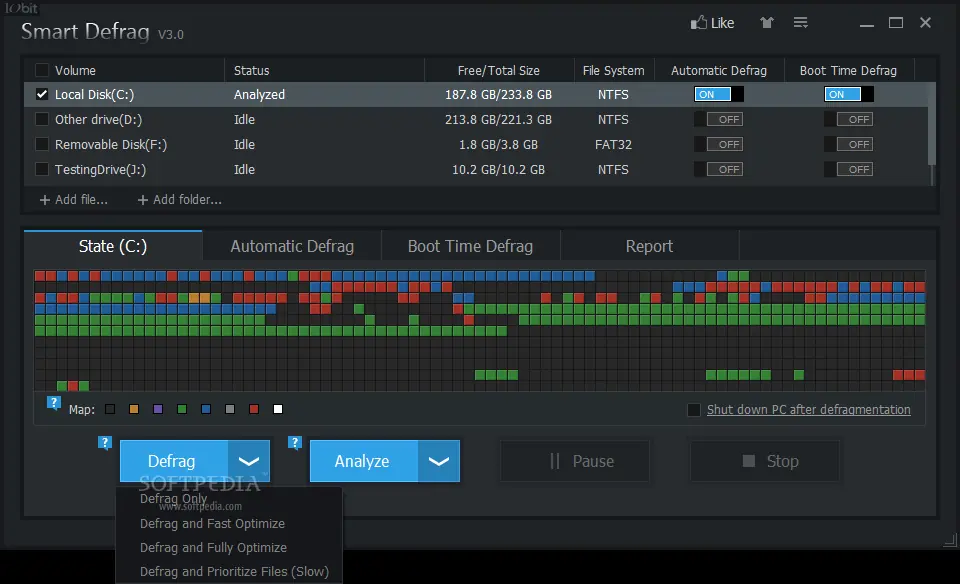This screenshot has width=960, height=584.
Task: Switch to the Automatic Defrag tab
Action: 292,246
